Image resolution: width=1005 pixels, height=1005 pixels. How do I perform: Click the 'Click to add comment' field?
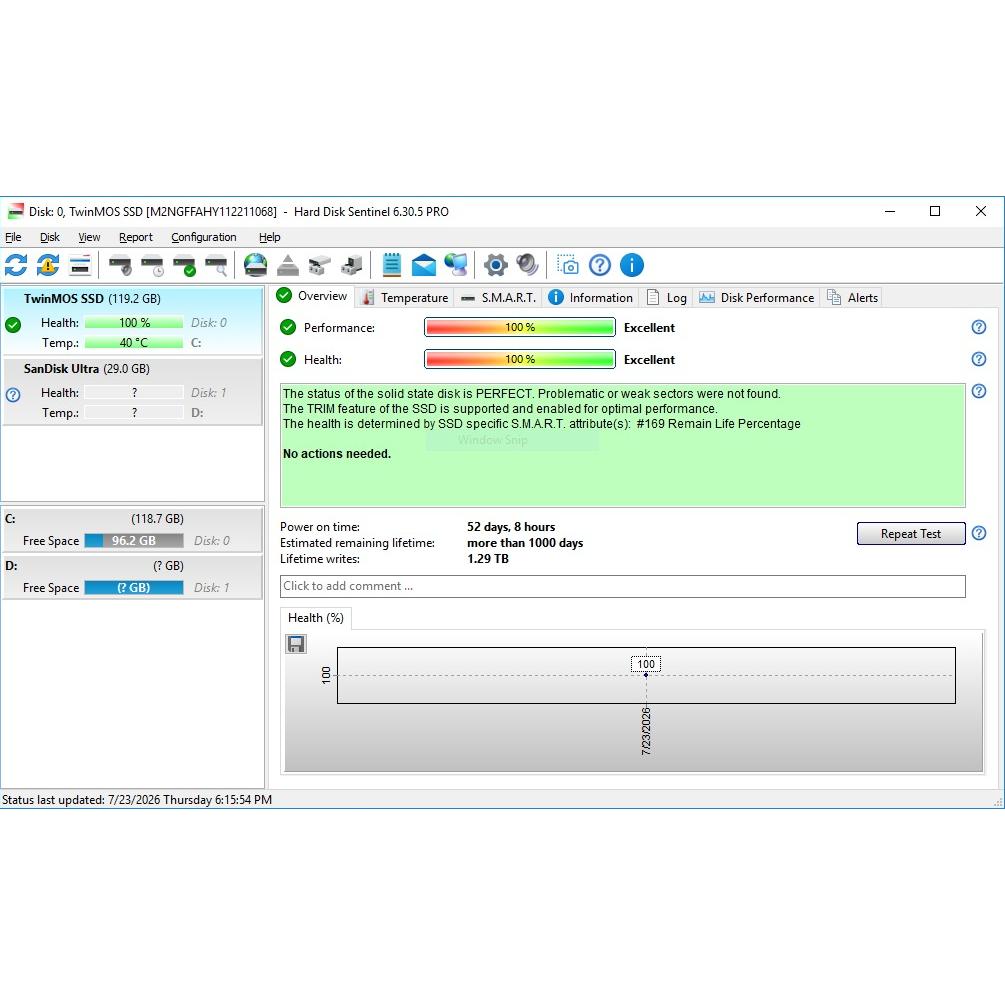click(x=622, y=586)
